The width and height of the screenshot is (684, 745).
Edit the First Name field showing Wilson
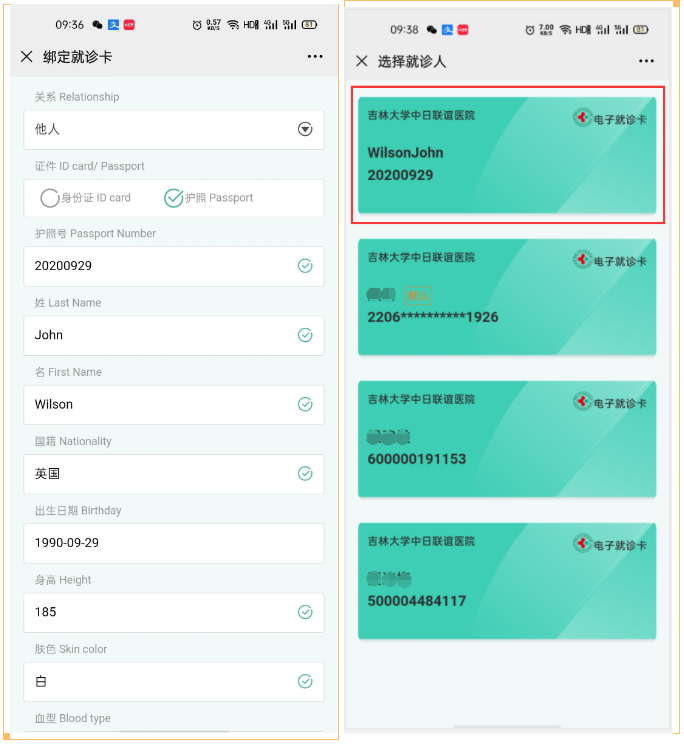tap(160, 404)
